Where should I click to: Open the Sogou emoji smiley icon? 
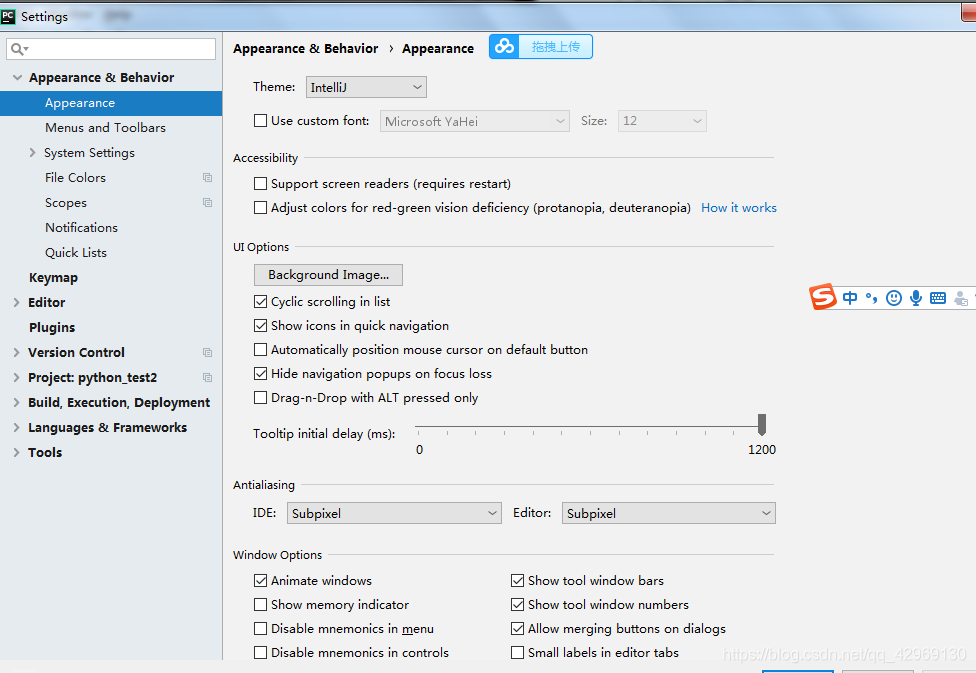tap(894, 298)
